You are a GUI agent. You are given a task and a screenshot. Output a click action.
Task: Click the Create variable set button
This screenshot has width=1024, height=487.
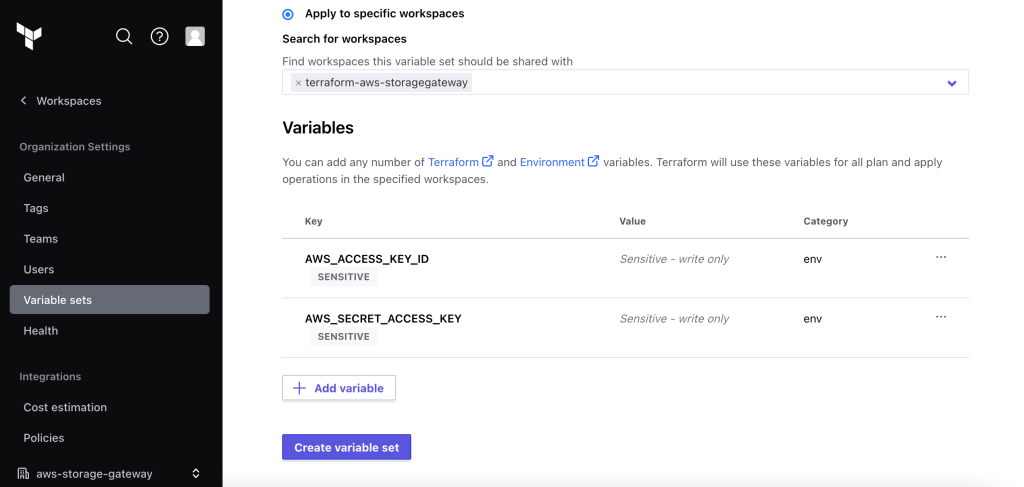(346, 447)
